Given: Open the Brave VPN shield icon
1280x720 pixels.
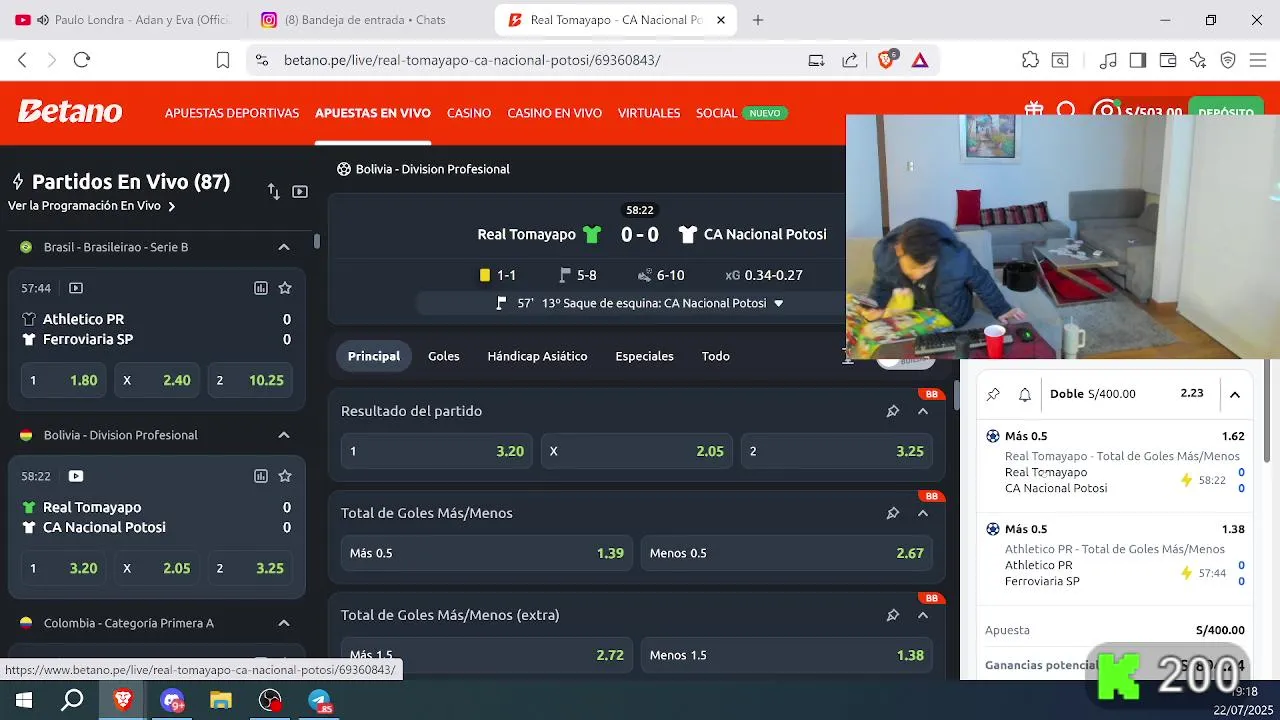Looking at the screenshot, I should (x=1228, y=60).
